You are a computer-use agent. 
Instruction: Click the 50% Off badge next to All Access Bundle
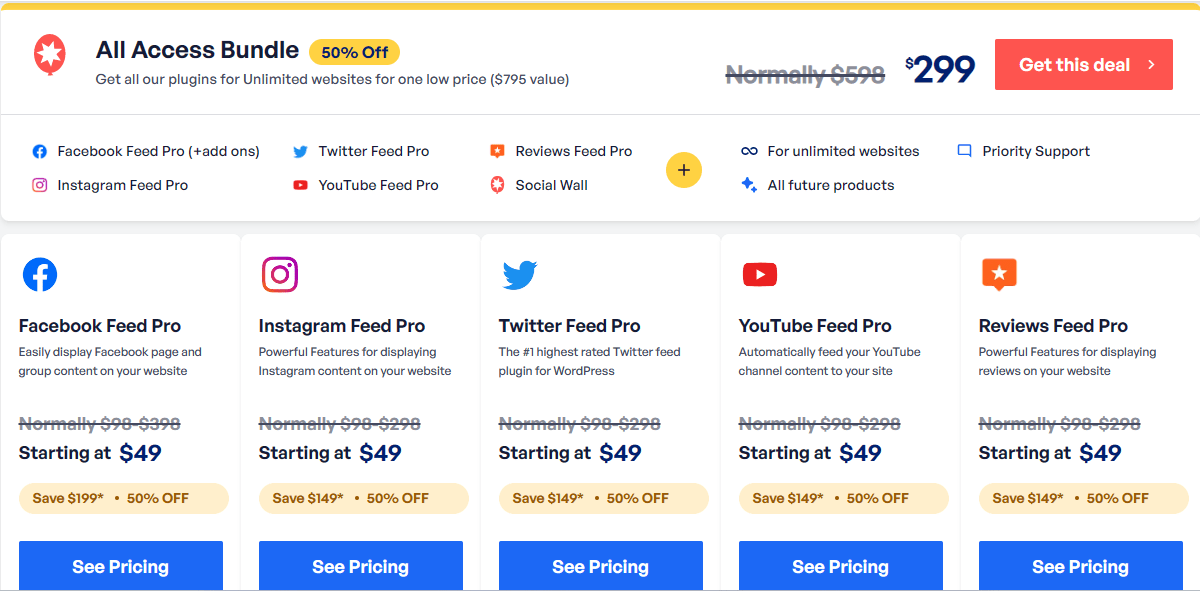click(354, 50)
